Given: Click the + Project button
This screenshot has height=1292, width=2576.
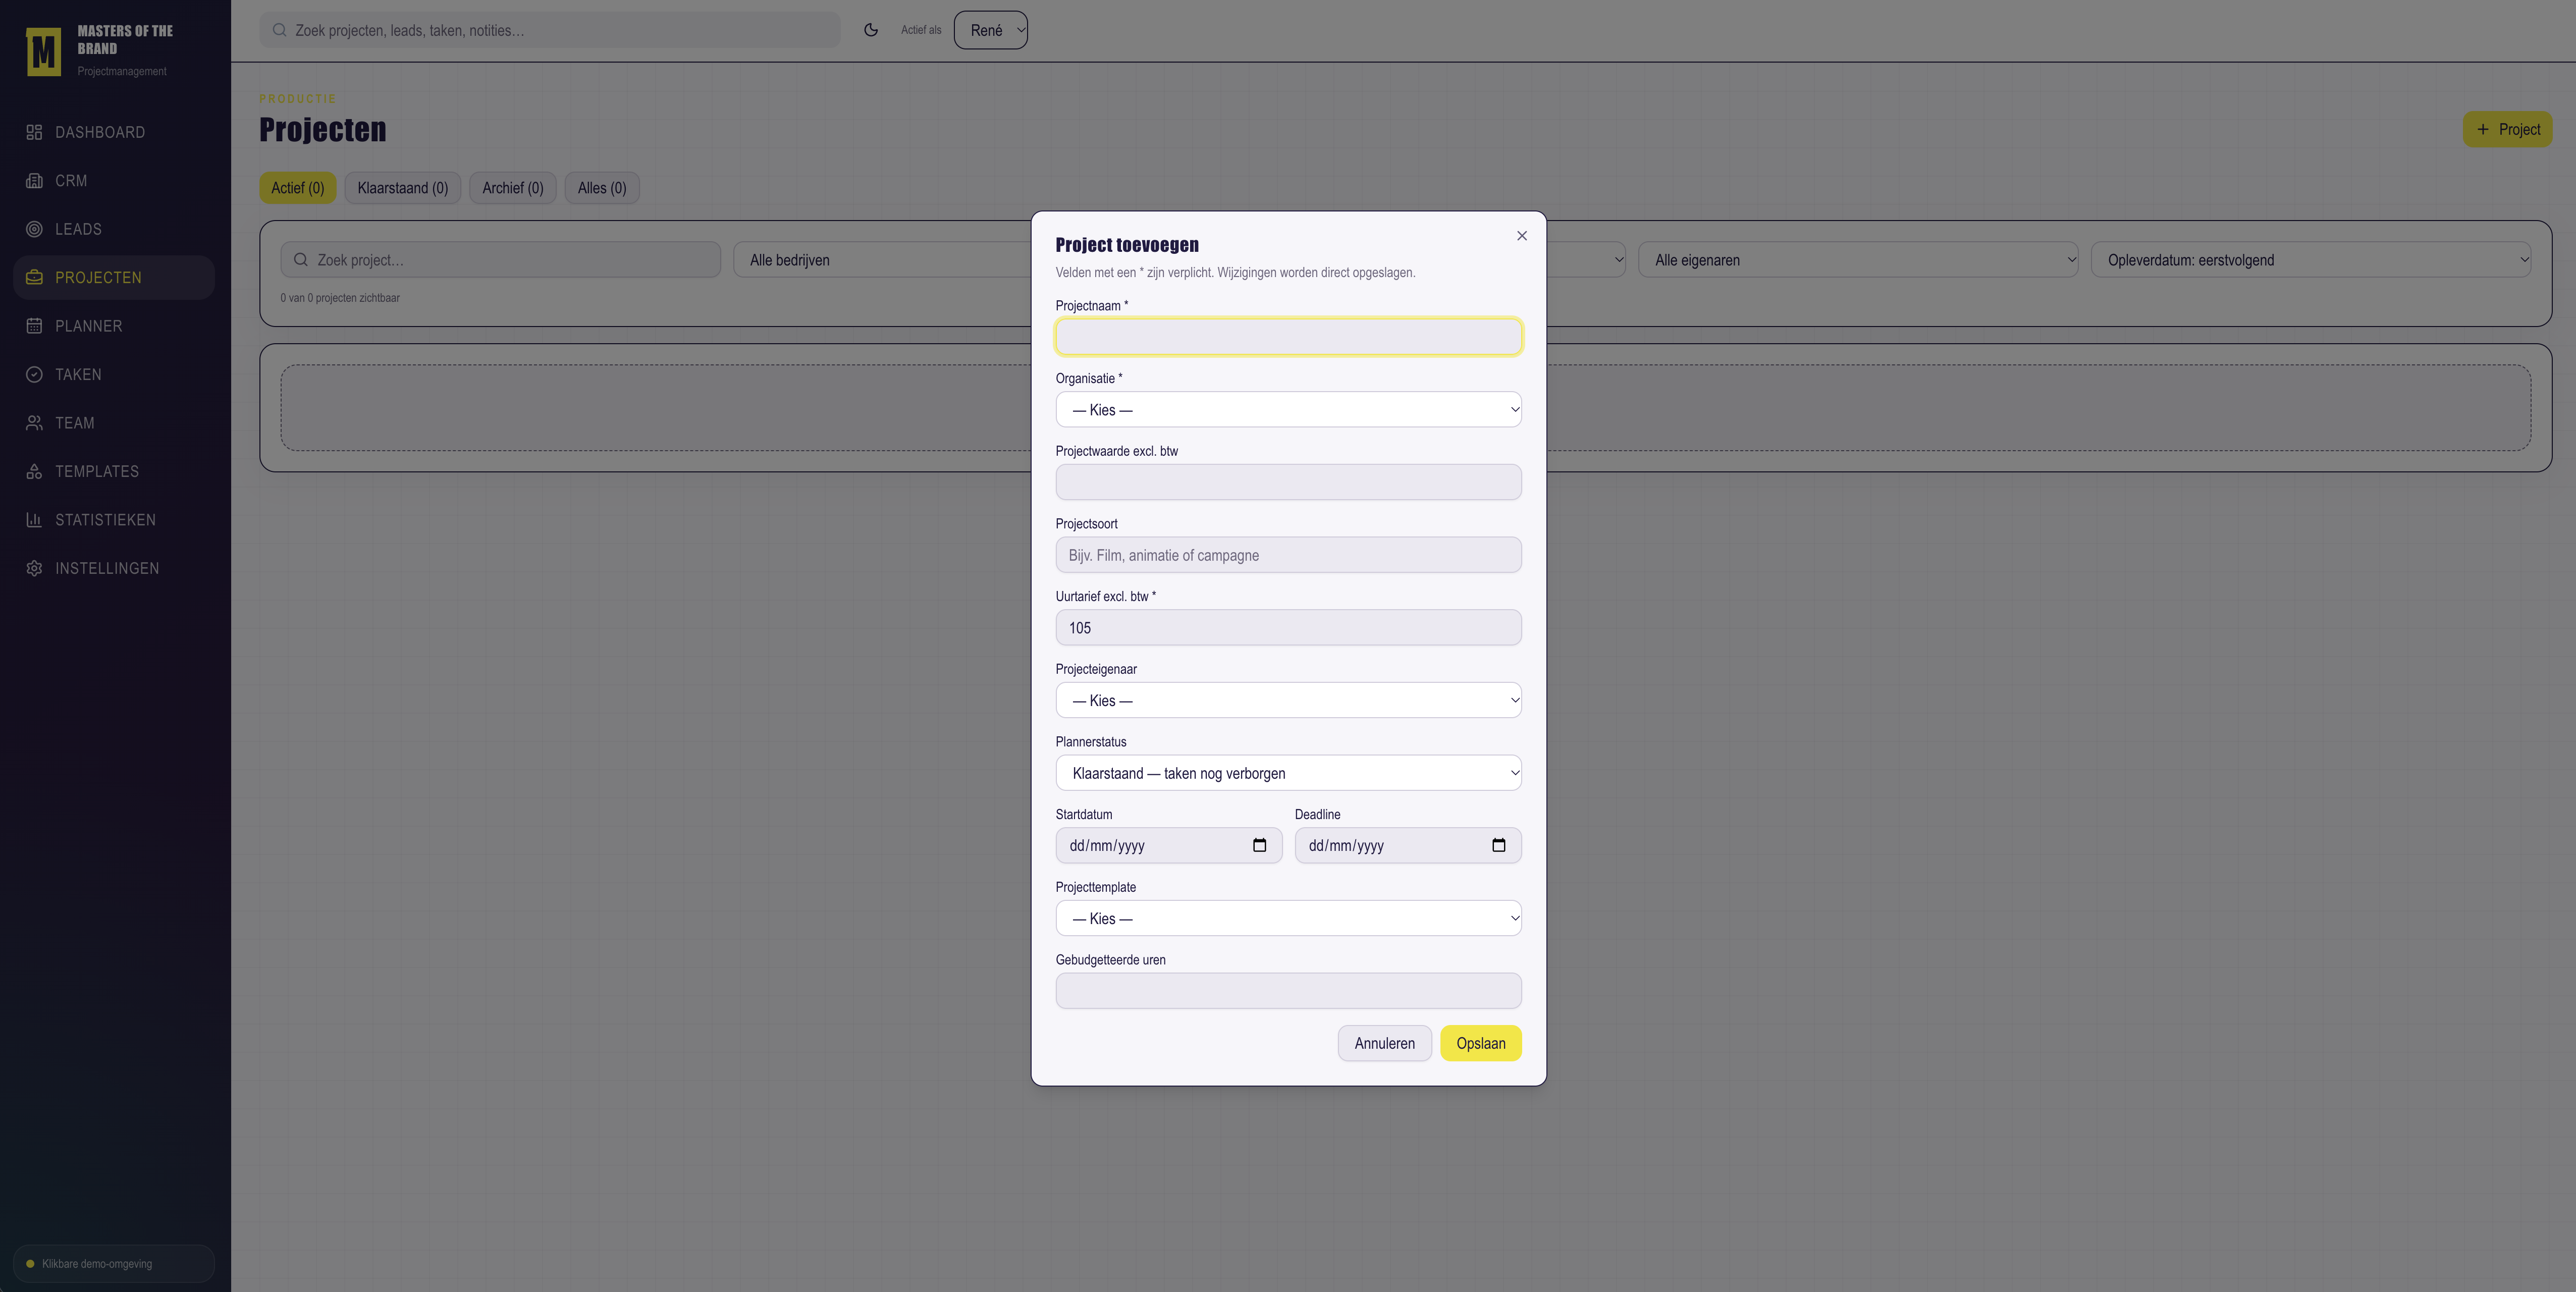Looking at the screenshot, I should pos(2508,130).
